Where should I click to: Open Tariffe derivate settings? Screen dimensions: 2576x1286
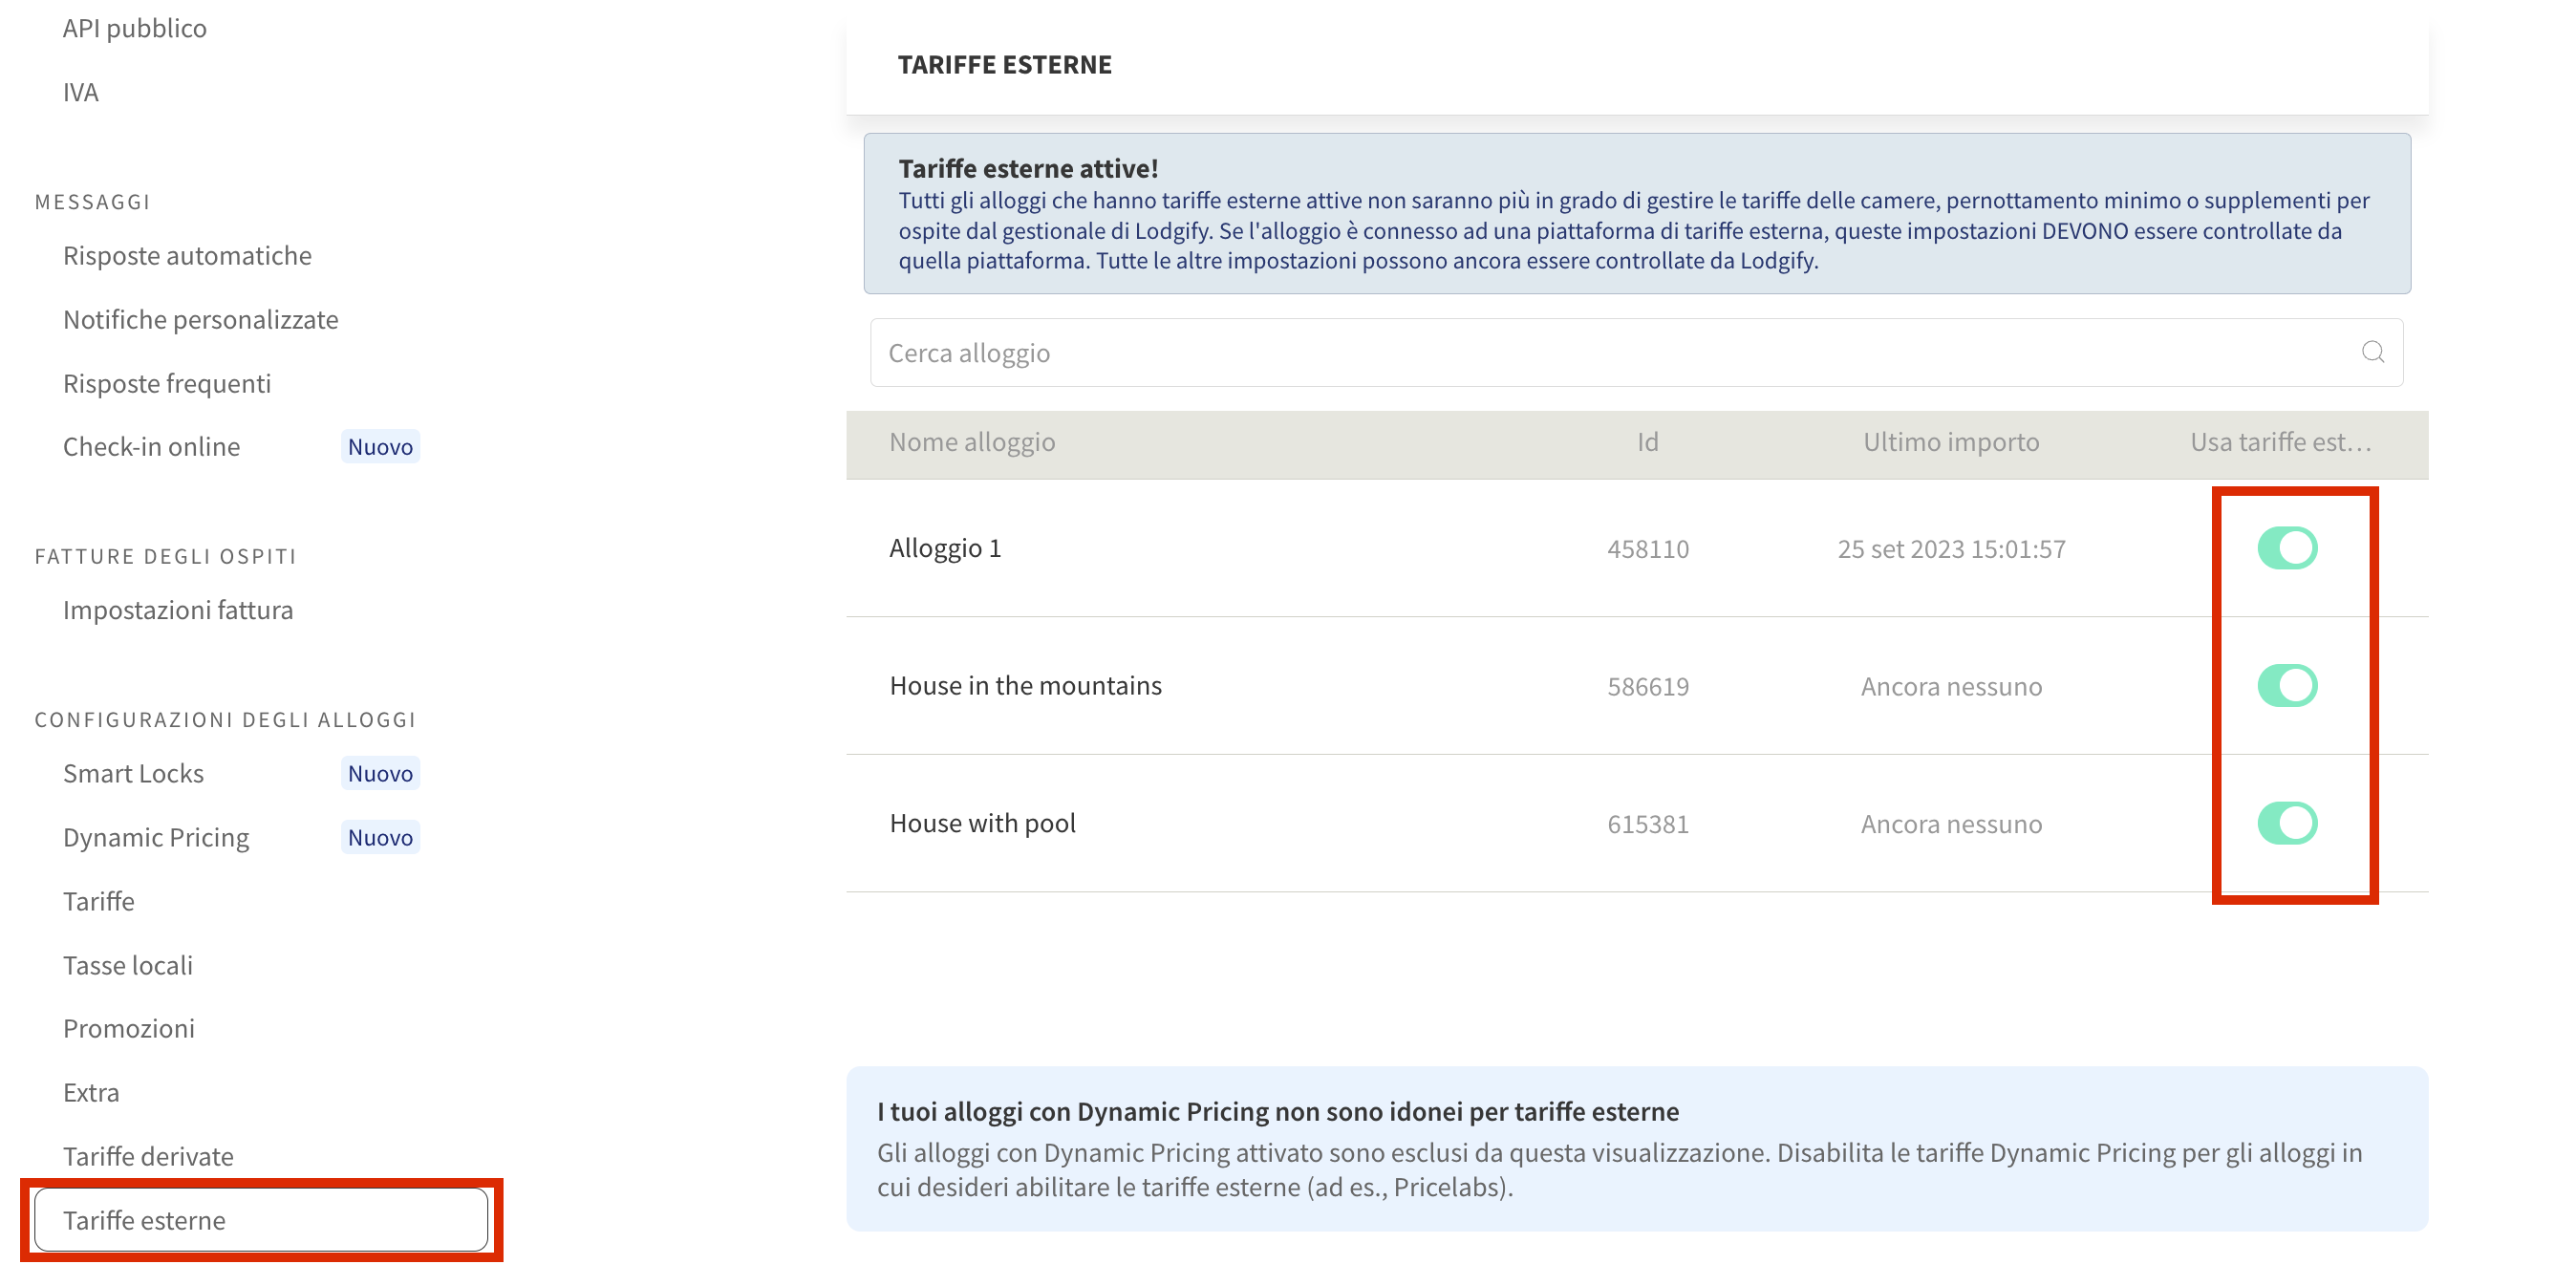click(x=148, y=1156)
